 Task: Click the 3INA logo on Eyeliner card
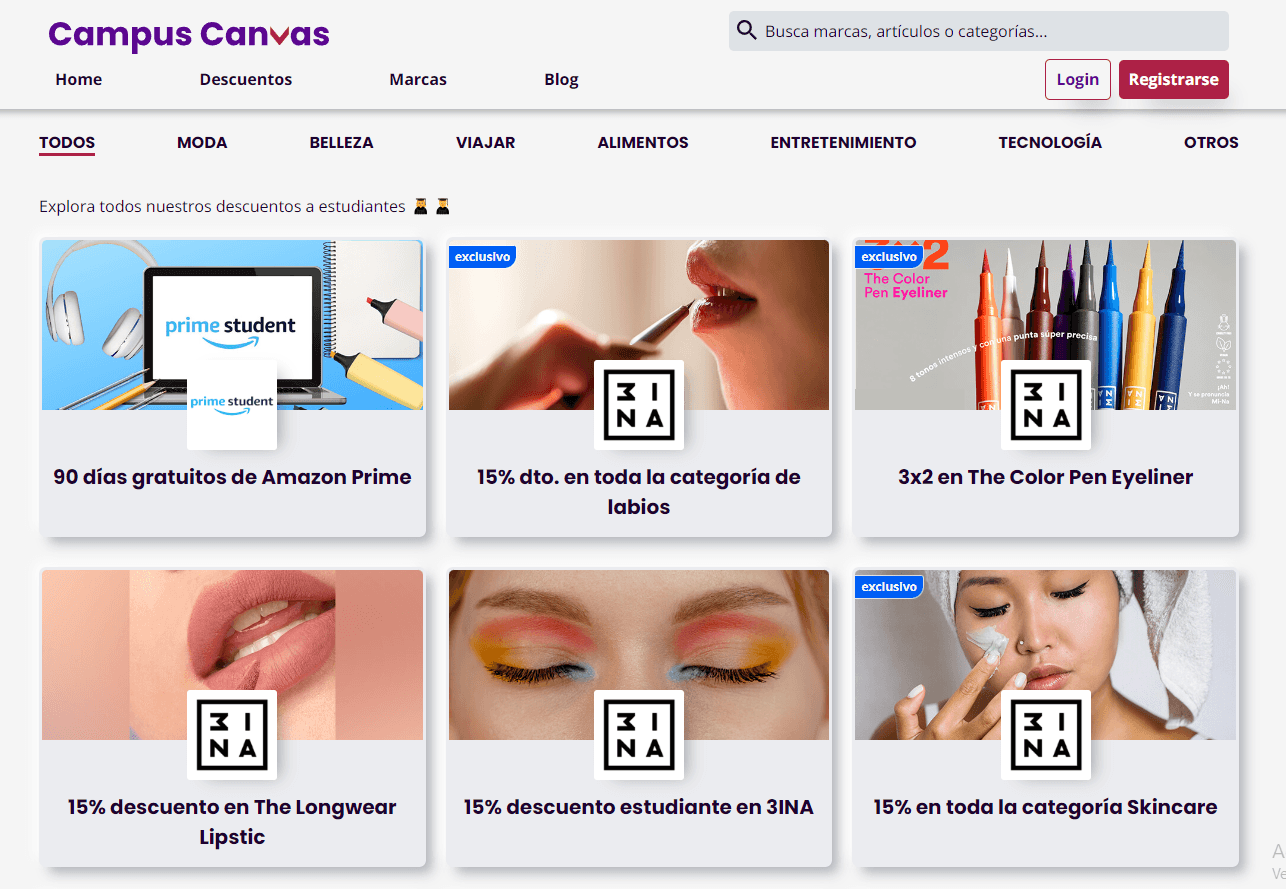(x=1046, y=404)
